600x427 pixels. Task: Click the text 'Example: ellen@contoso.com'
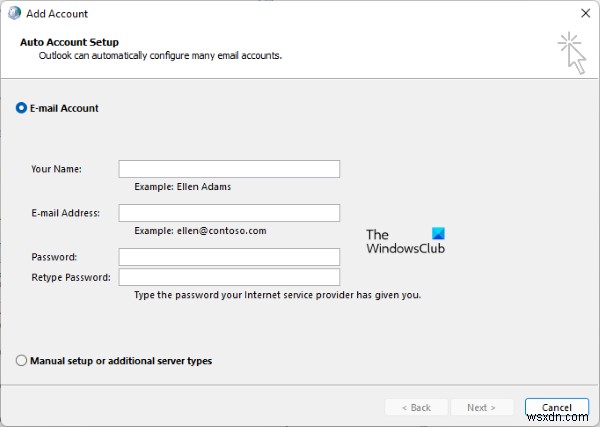(200, 231)
